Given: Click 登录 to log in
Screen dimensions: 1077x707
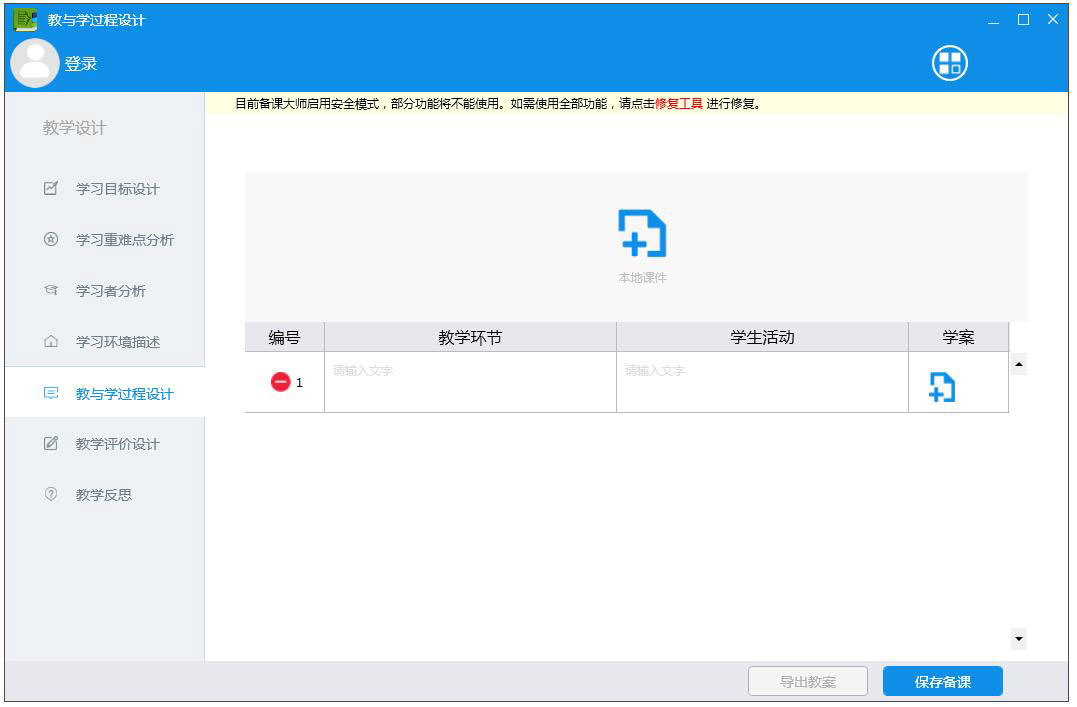Looking at the screenshot, I should [x=83, y=63].
